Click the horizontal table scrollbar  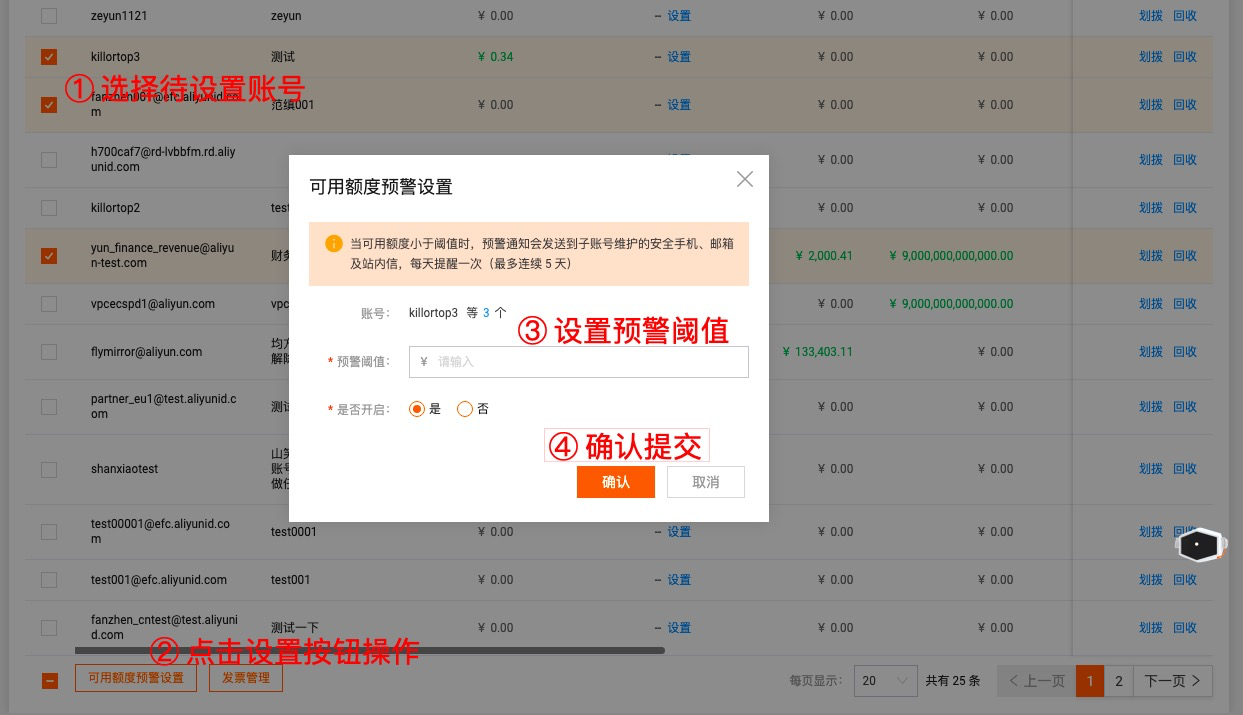(x=370, y=650)
